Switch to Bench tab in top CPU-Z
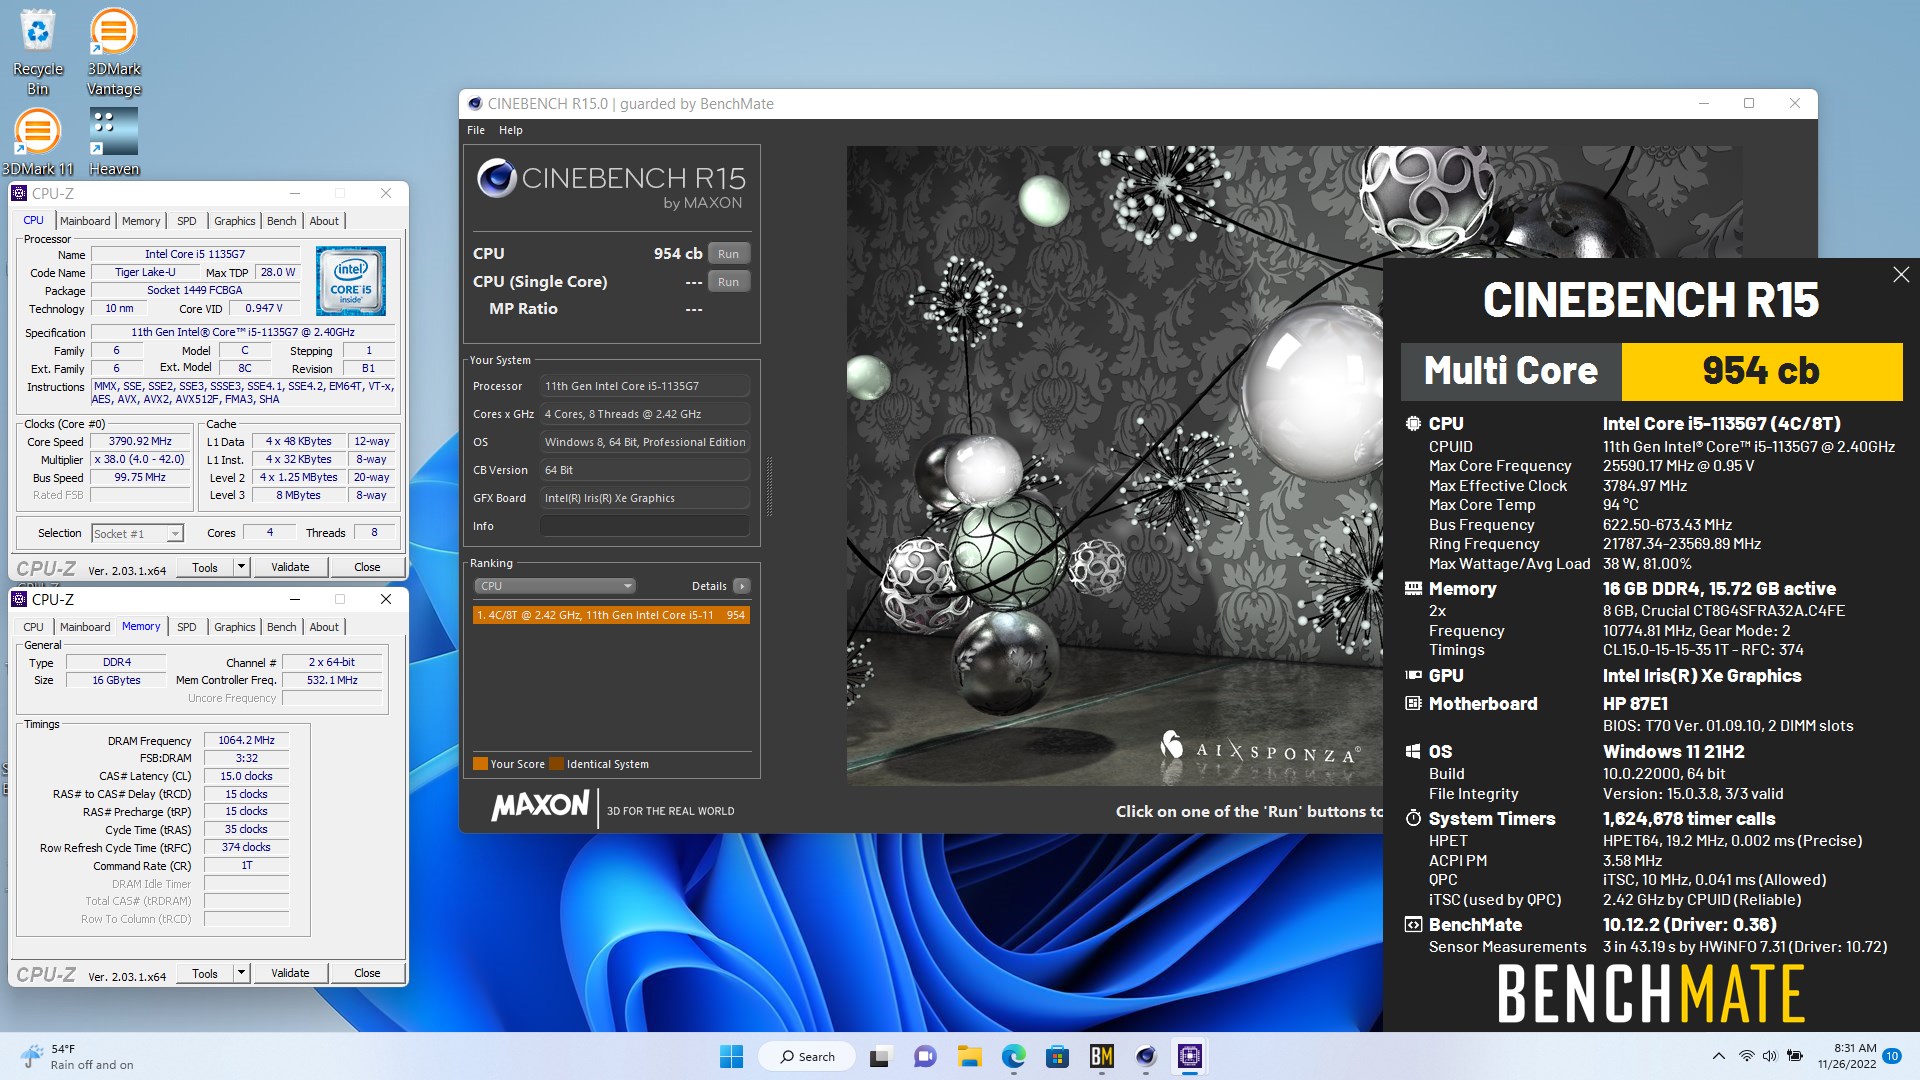 [282, 221]
